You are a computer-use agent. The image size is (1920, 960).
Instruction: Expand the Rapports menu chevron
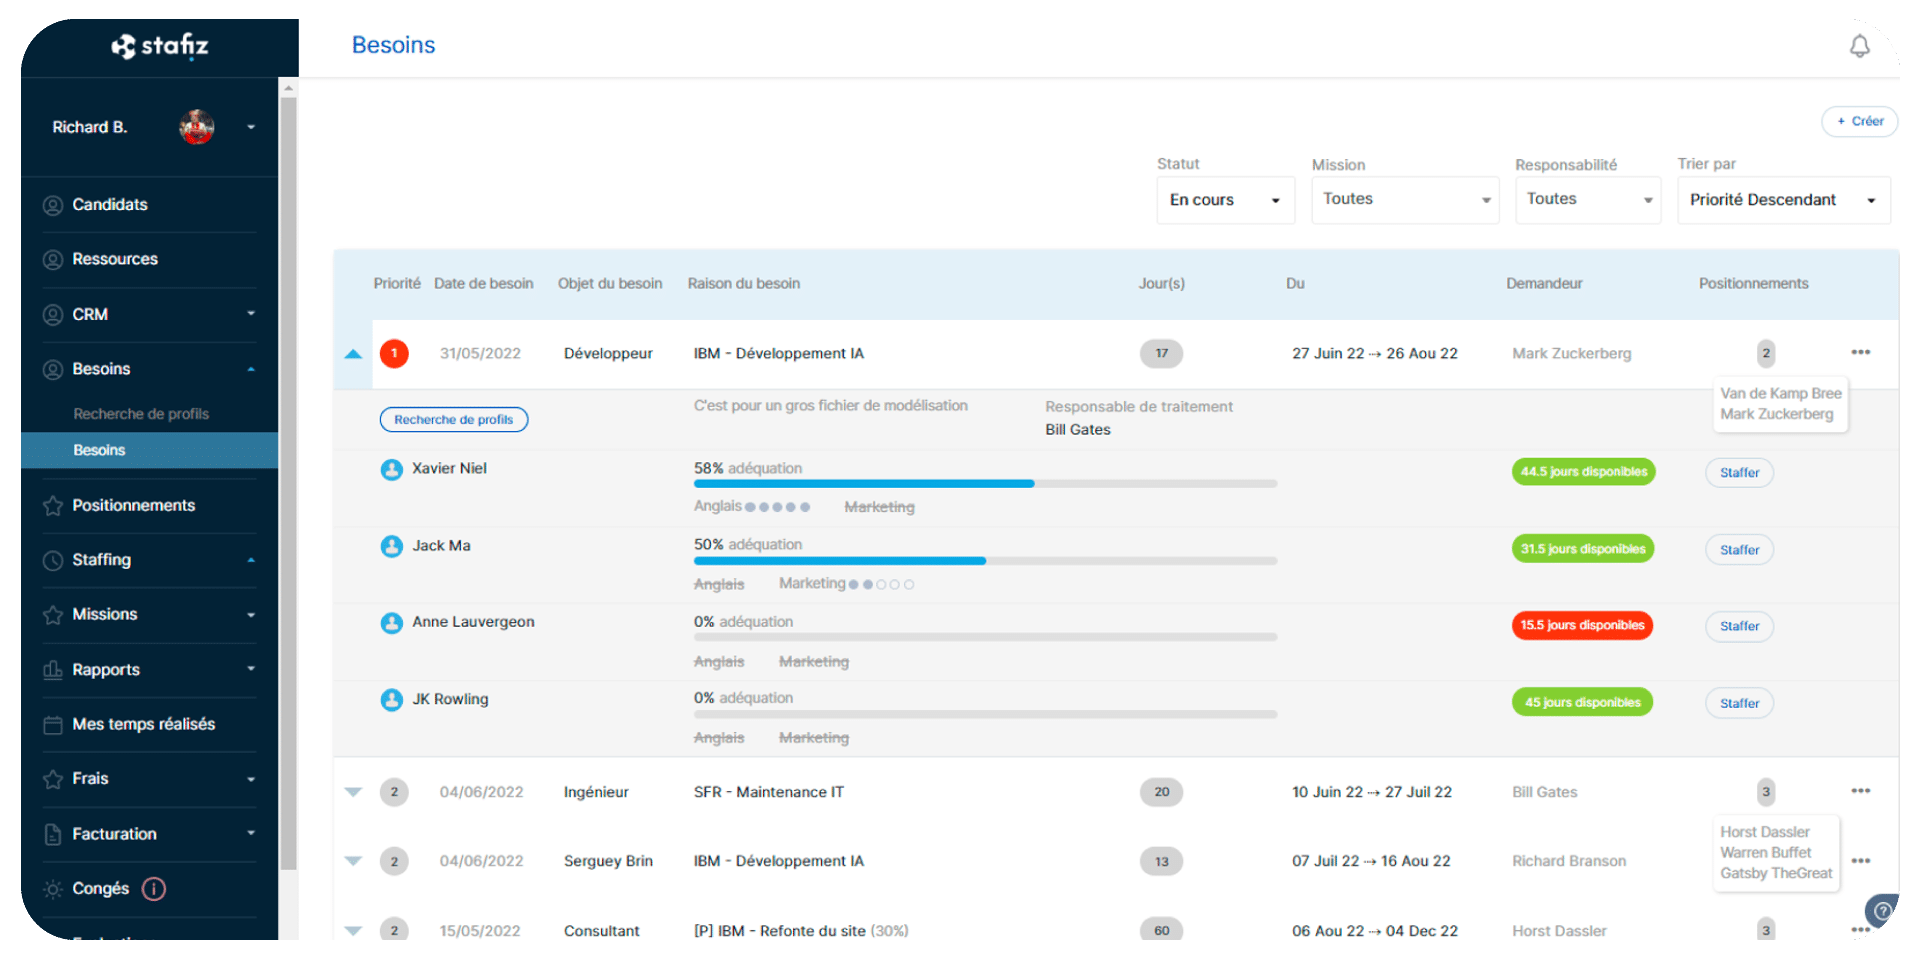click(251, 669)
